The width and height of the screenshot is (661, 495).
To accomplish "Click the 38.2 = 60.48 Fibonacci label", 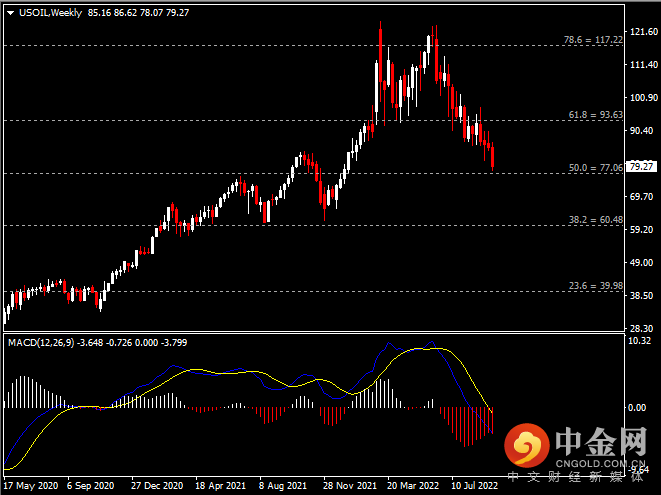I will point(596,220).
